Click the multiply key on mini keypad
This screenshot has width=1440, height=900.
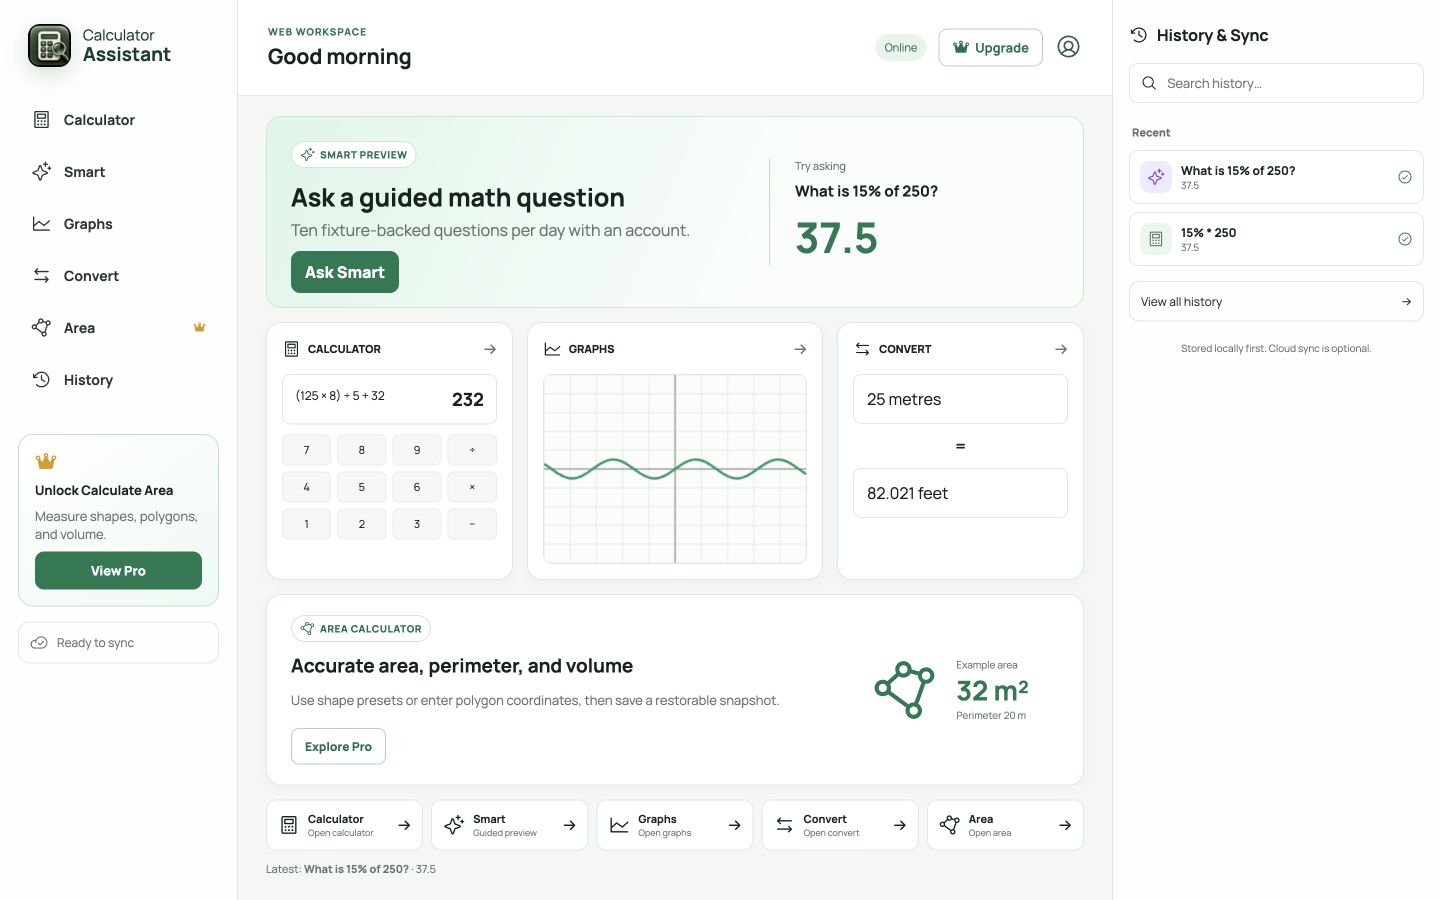pos(472,487)
